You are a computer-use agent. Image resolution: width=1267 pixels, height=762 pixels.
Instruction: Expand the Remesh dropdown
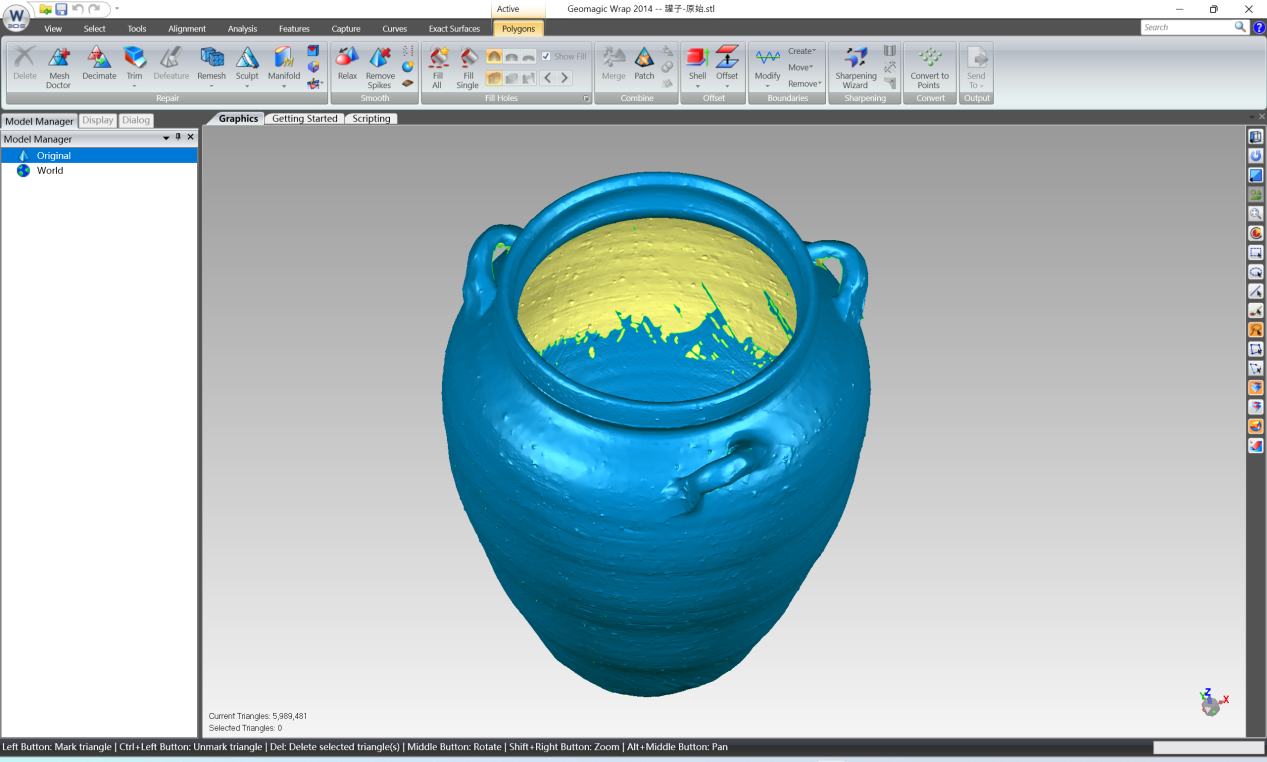tap(211, 87)
